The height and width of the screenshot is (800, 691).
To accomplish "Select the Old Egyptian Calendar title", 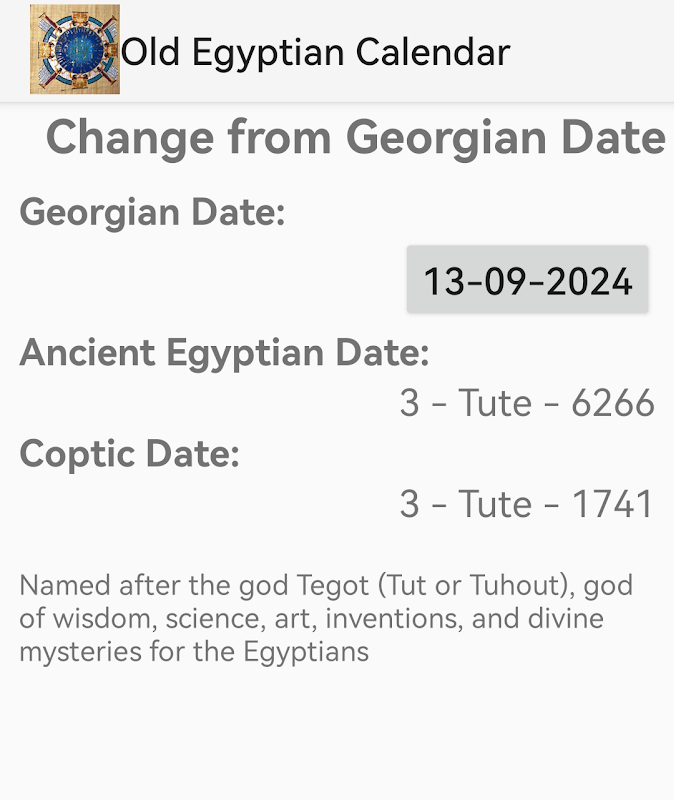I will (315, 52).
